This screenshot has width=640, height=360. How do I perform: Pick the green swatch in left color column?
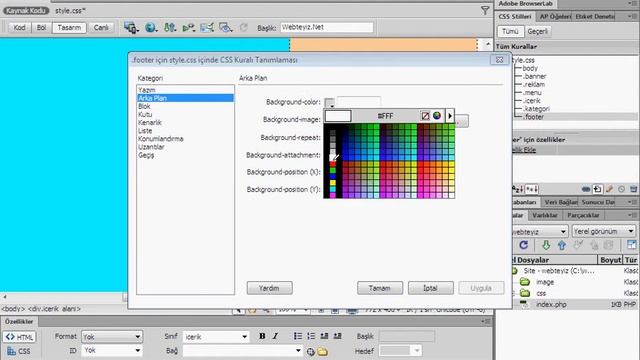333,170
